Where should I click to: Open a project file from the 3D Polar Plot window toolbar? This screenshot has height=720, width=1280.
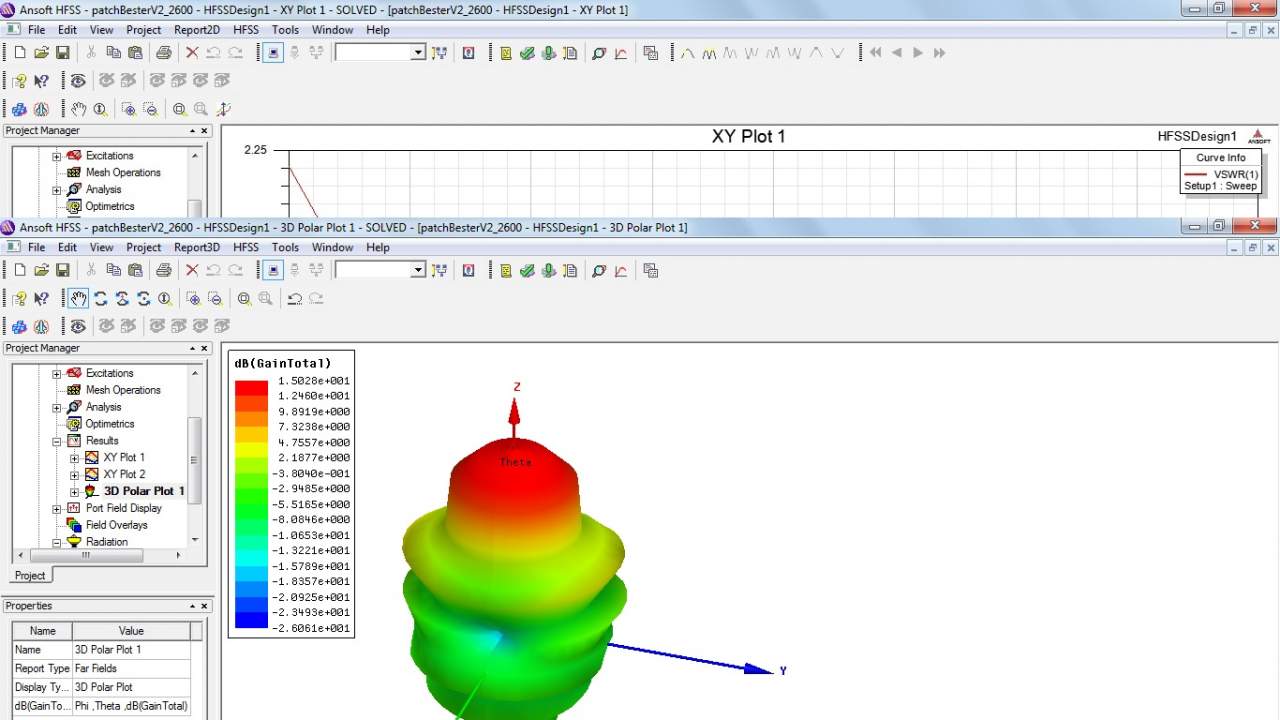click(x=41, y=270)
